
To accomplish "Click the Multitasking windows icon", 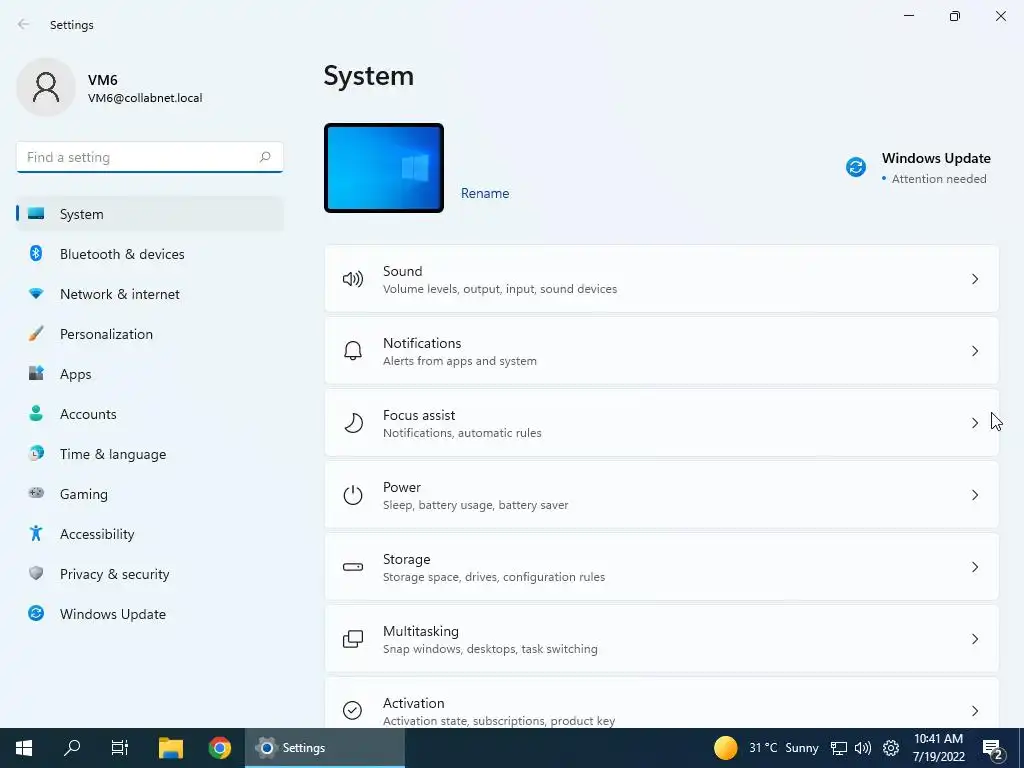I will tap(353, 639).
